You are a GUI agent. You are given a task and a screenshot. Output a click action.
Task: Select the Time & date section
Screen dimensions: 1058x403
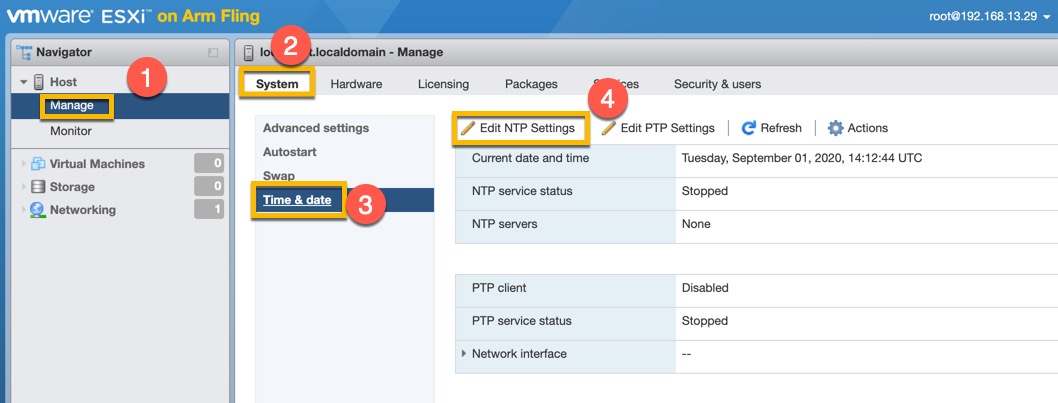(298, 200)
